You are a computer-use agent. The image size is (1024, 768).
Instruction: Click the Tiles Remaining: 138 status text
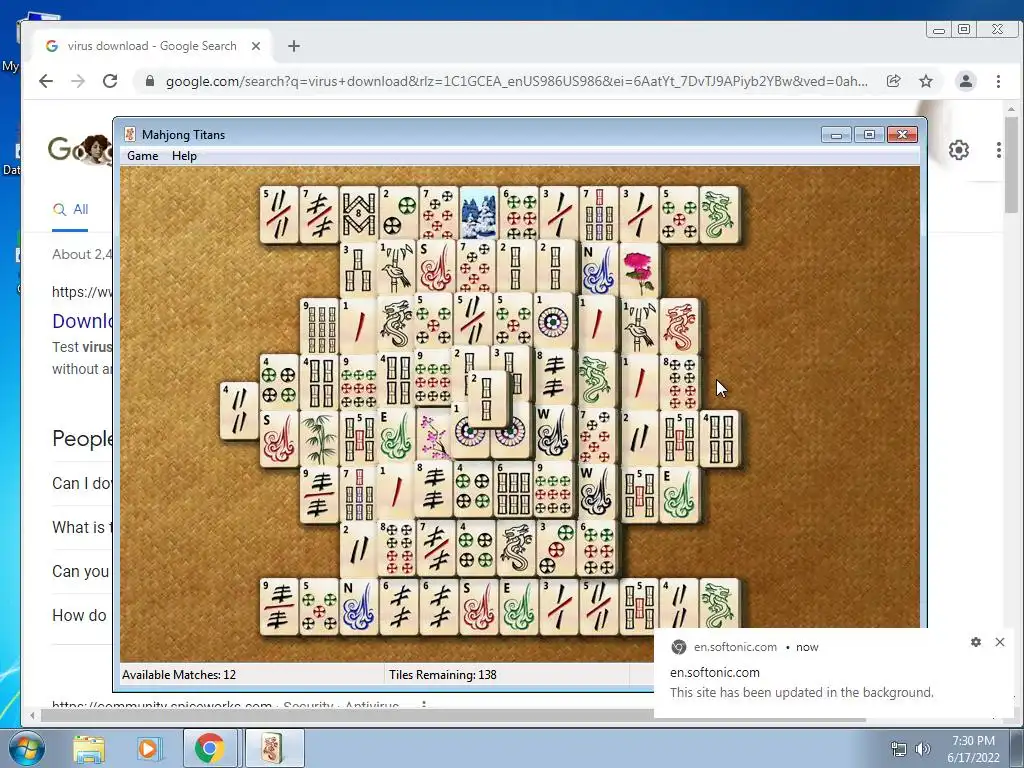(x=443, y=675)
